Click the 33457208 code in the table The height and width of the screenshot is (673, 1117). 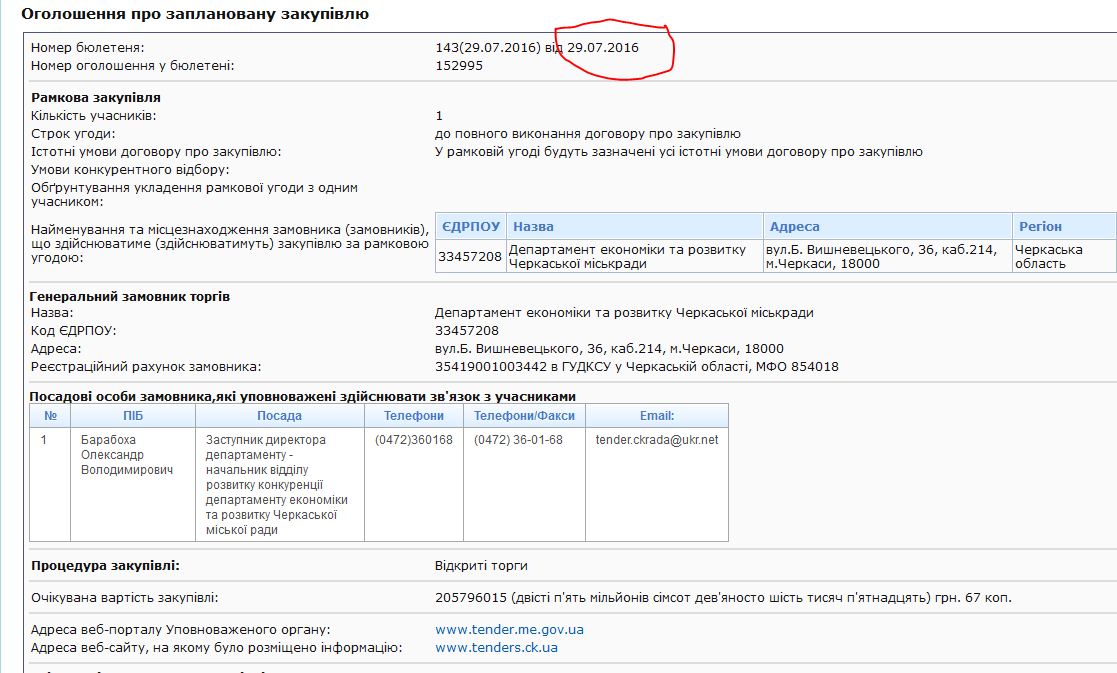pos(470,257)
